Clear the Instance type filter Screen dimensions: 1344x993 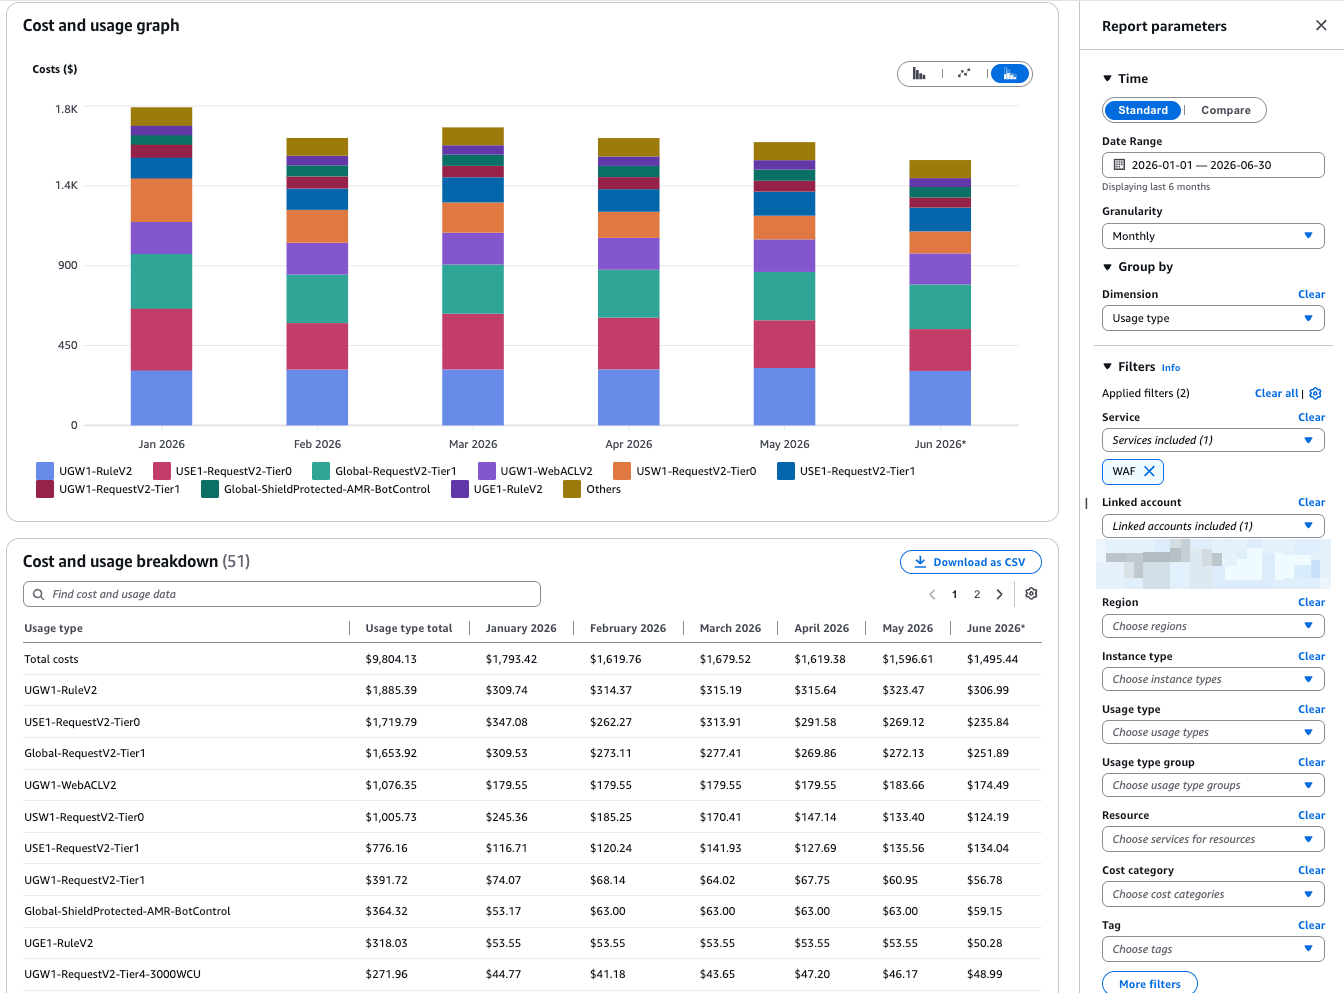pos(1311,656)
